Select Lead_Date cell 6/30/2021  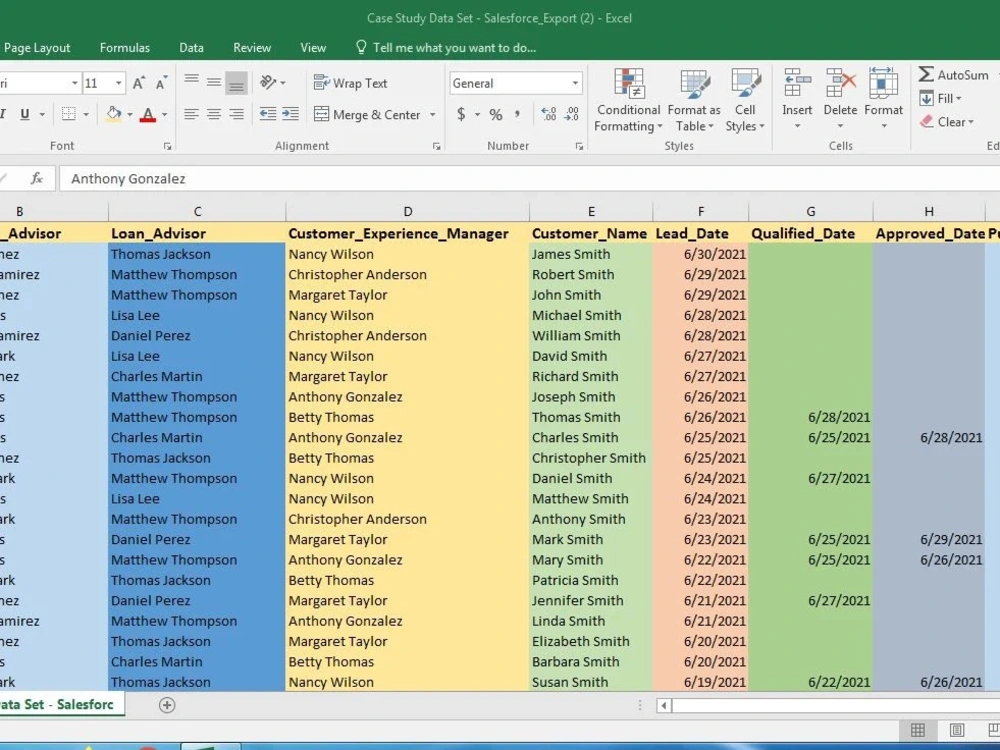[701, 254]
